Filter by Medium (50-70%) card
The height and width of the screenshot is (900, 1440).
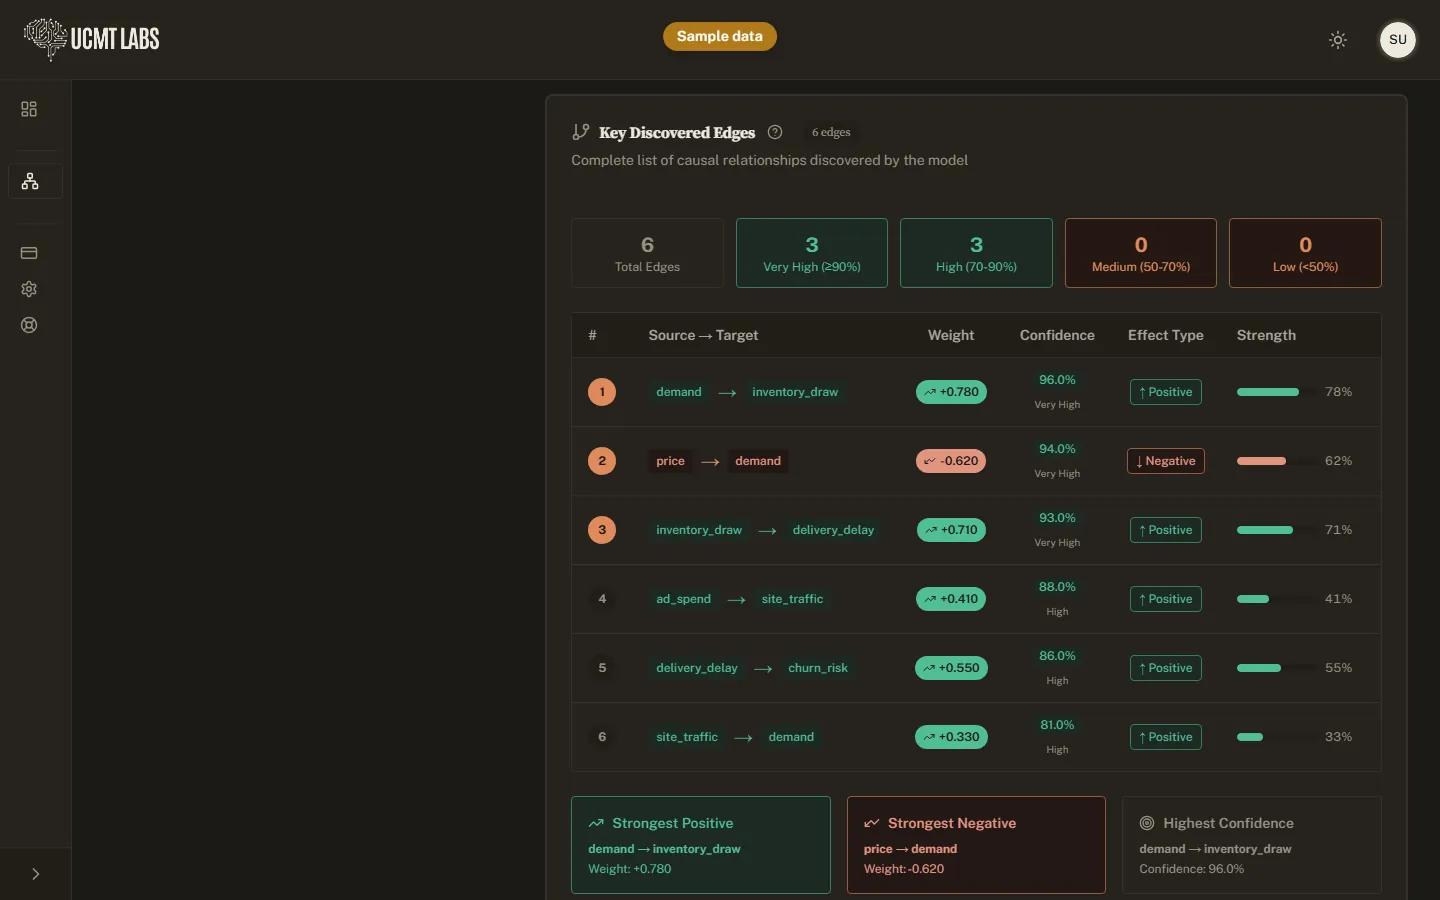point(1141,253)
